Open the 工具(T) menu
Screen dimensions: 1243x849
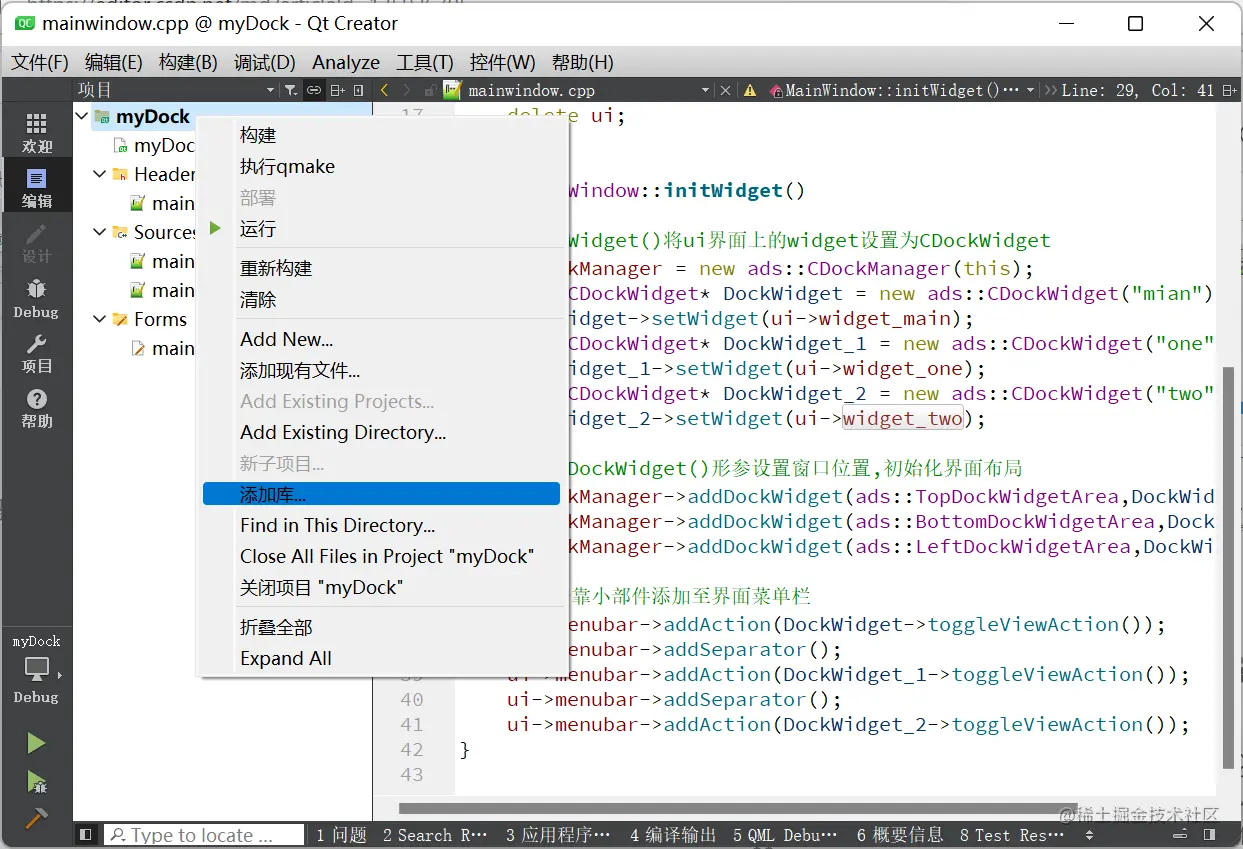(425, 62)
